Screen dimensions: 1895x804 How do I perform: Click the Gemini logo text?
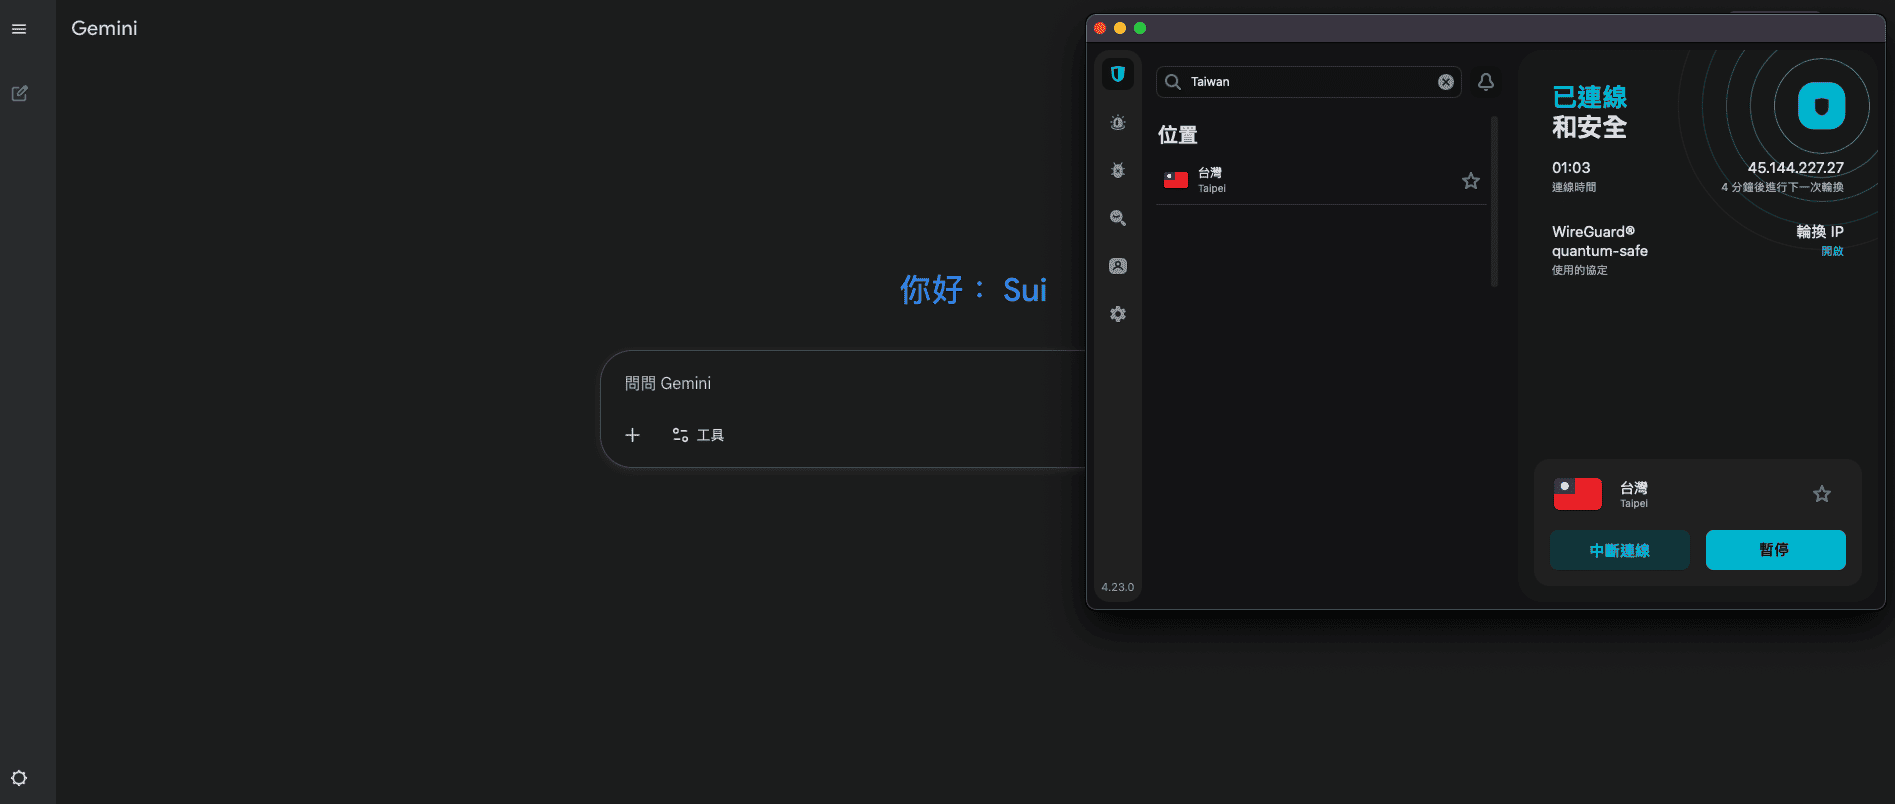tap(105, 28)
